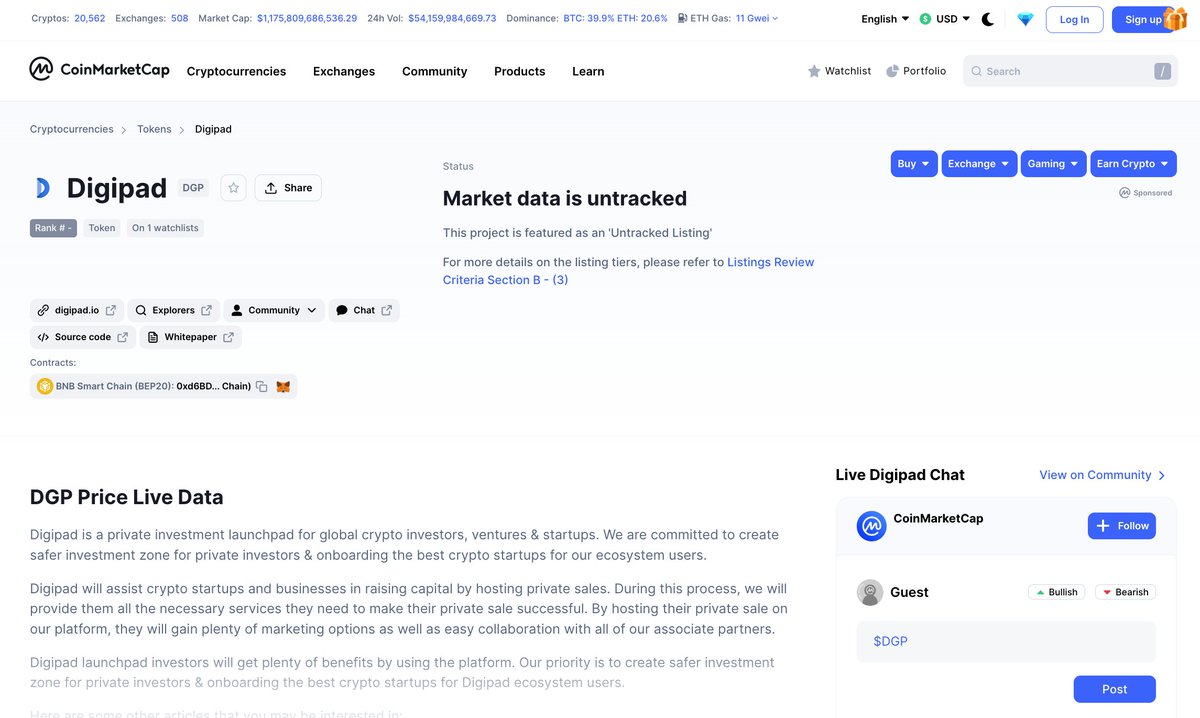Click the CoinMarketCap logo
Image resolution: width=1200 pixels, height=718 pixels.
pos(99,70)
